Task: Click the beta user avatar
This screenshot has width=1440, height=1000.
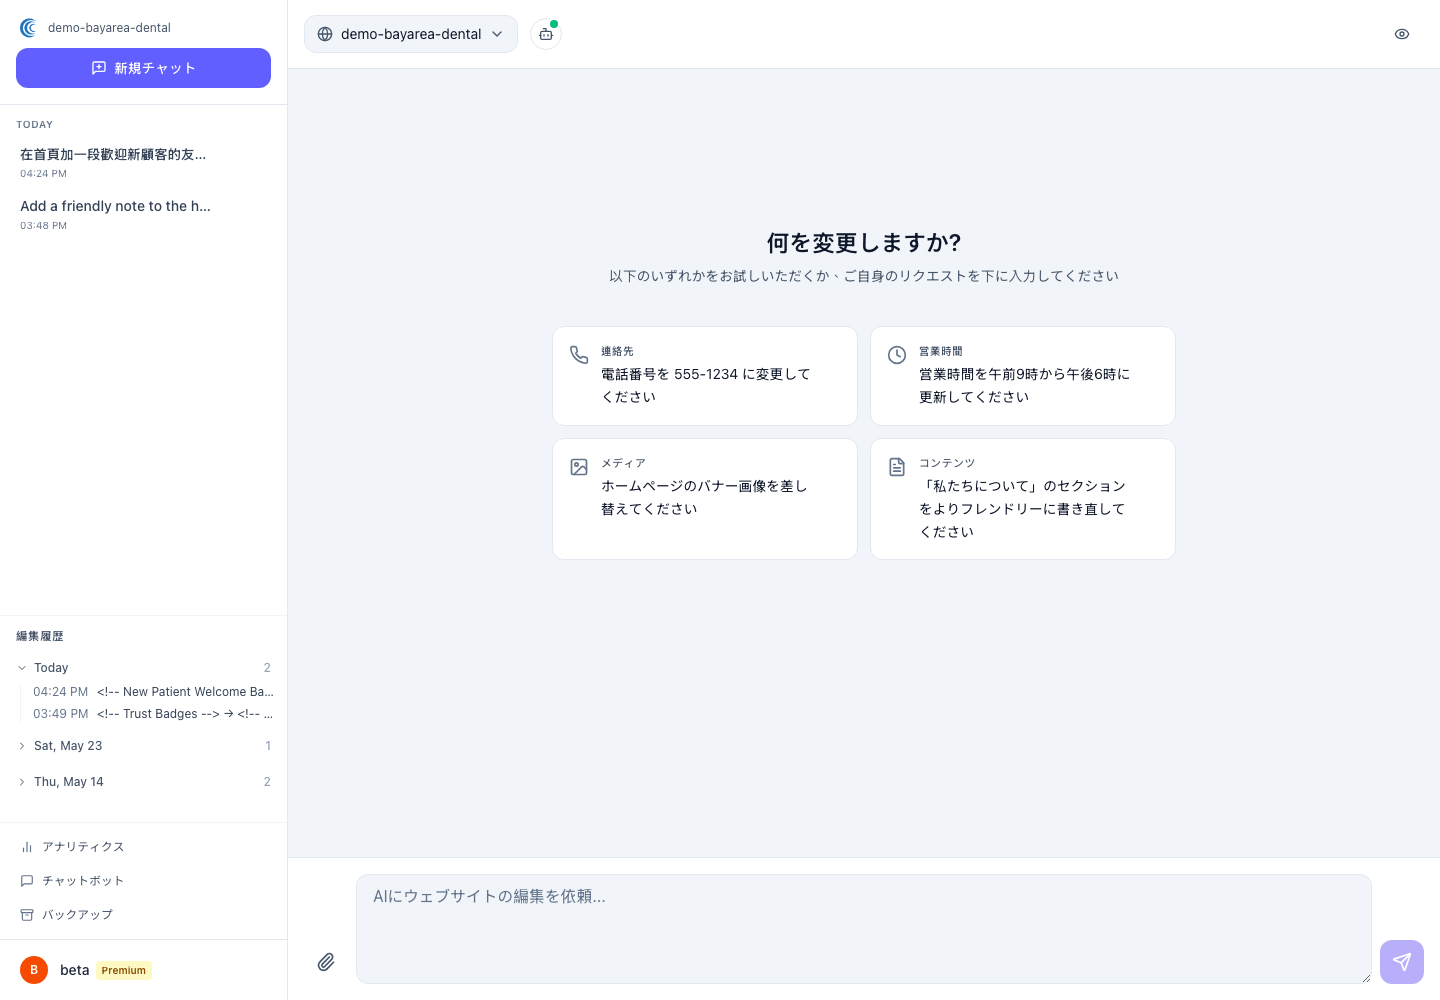Action: coord(34,970)
